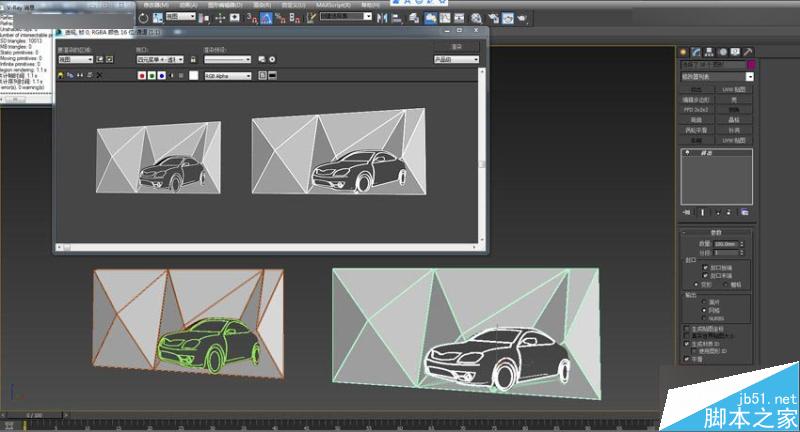Viewport: 800px width, 432px height.
Task: Select the Mesh output radio button
Action: [x=704, y=310]
